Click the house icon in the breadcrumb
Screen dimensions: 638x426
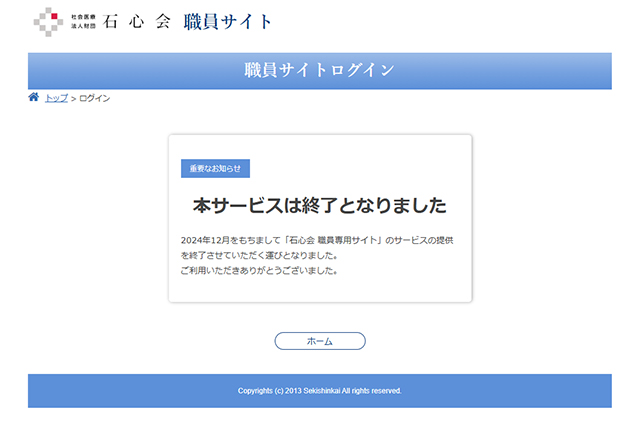click(x=34, y=98)
